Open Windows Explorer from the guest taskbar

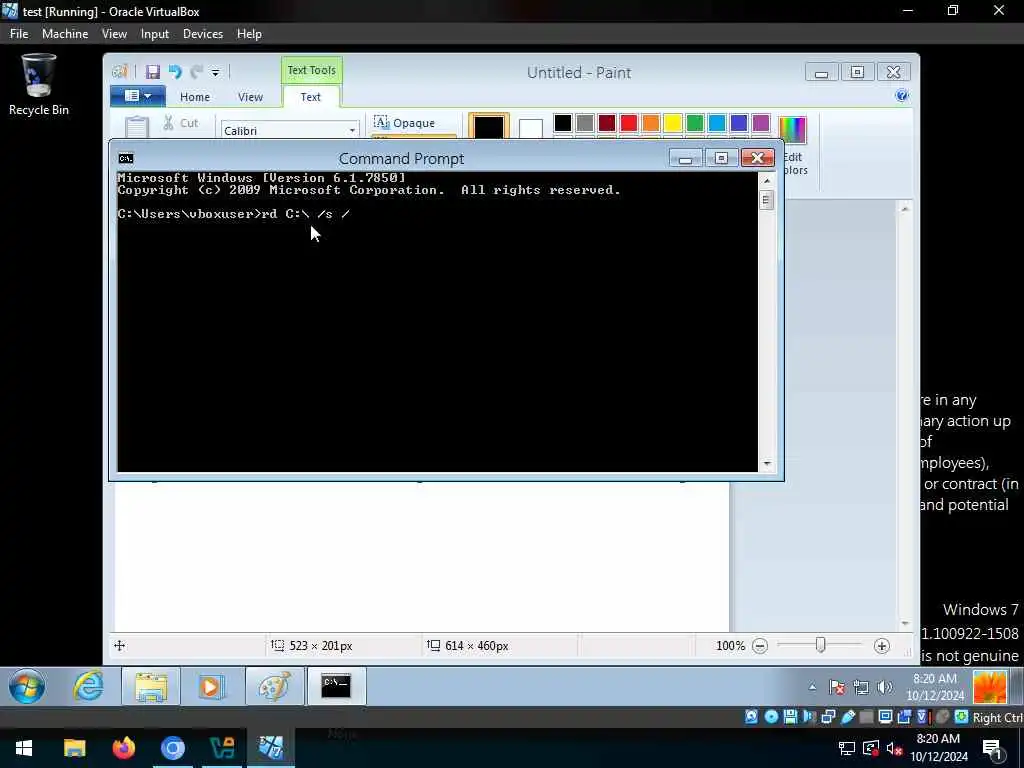tap(151, 687)
